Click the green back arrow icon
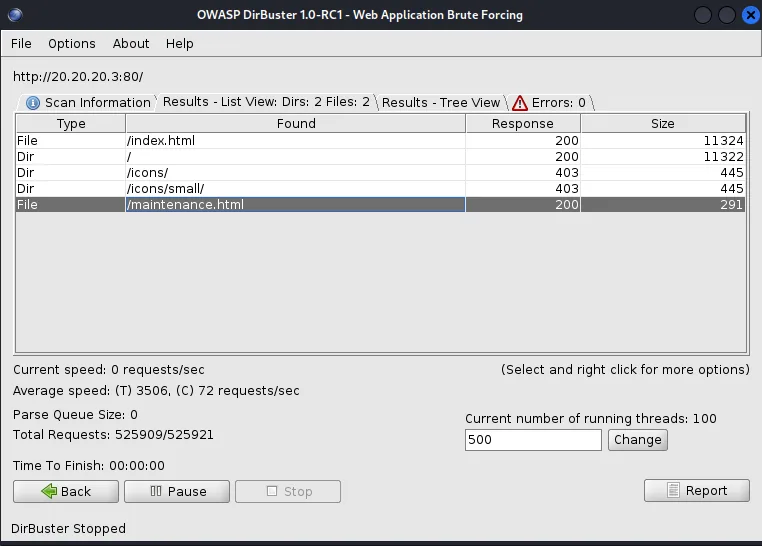This screenshot has height=546, width=762. (49, 491)
